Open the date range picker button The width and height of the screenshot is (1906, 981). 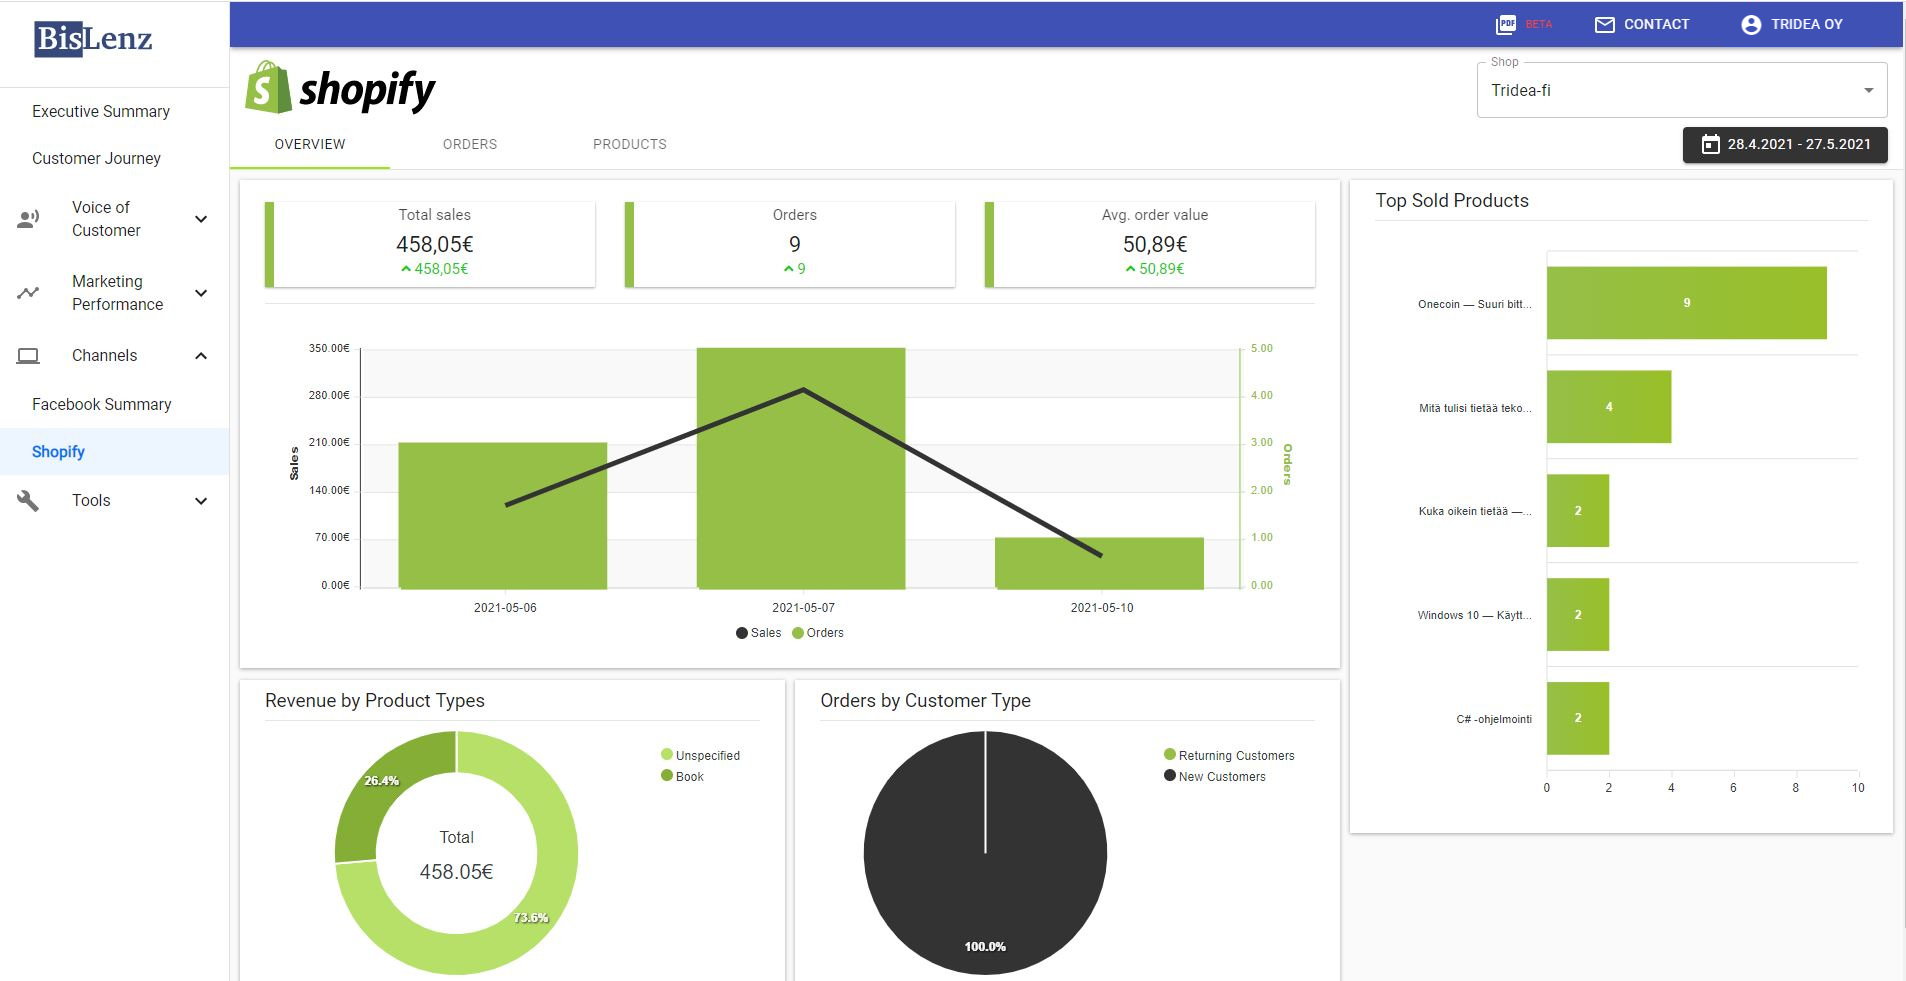[1785, 144]
